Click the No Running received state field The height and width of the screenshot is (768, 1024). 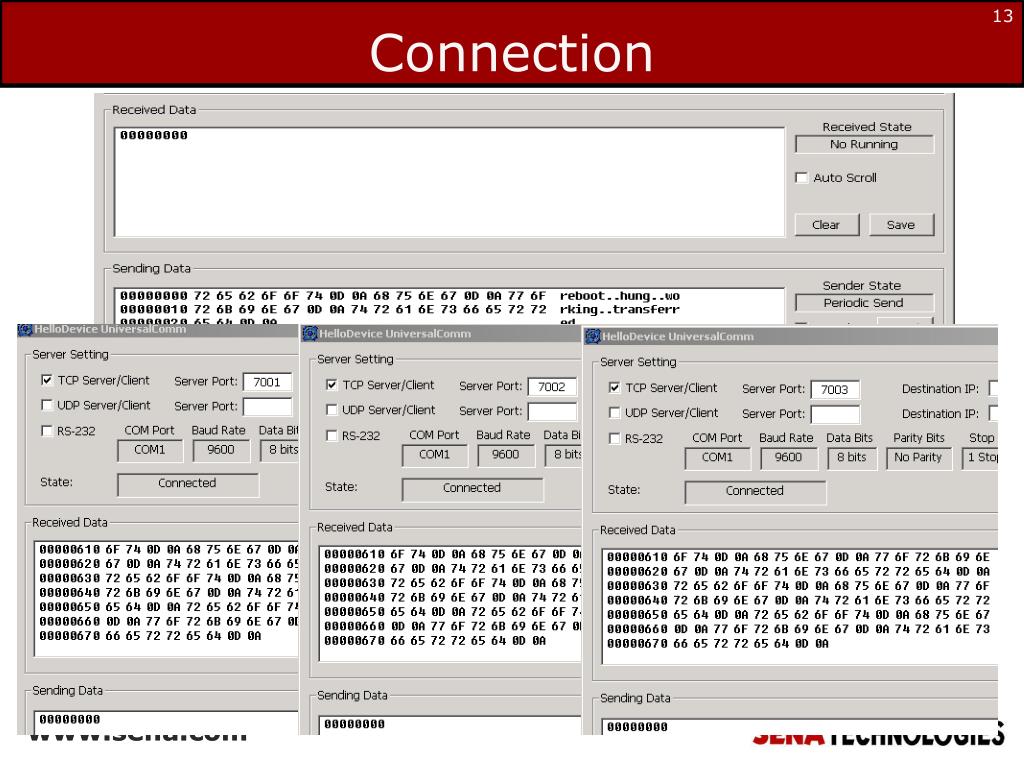click(x=864, y=144)
